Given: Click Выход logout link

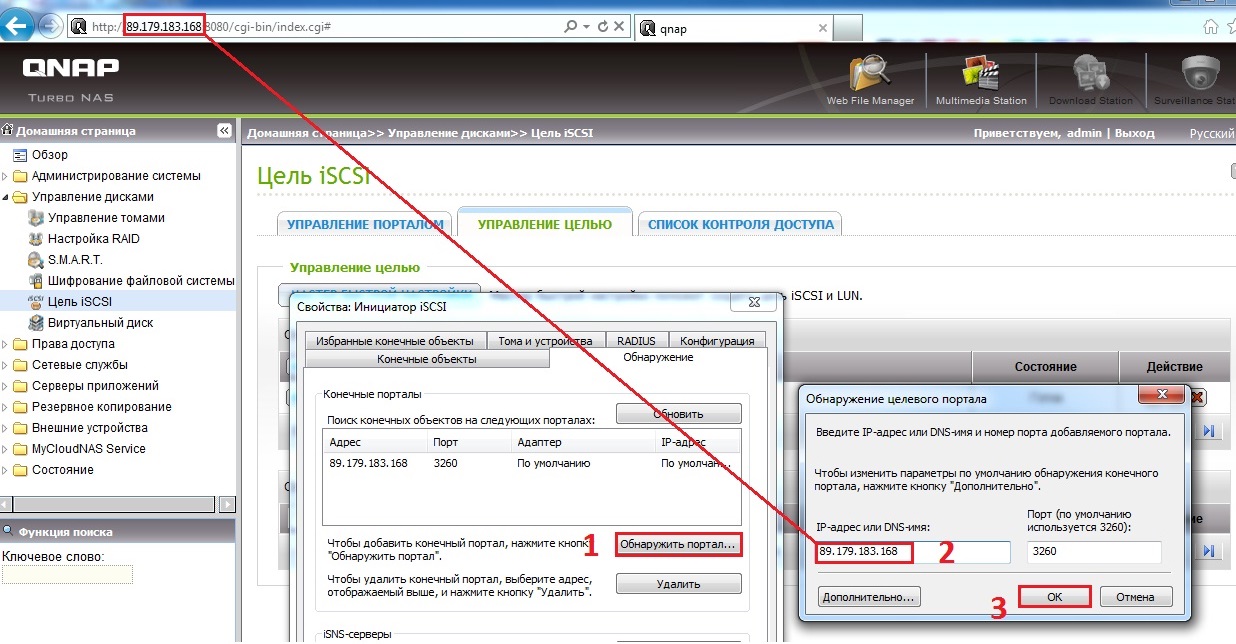Looking at the screenshot, I should pos(1134,133).
